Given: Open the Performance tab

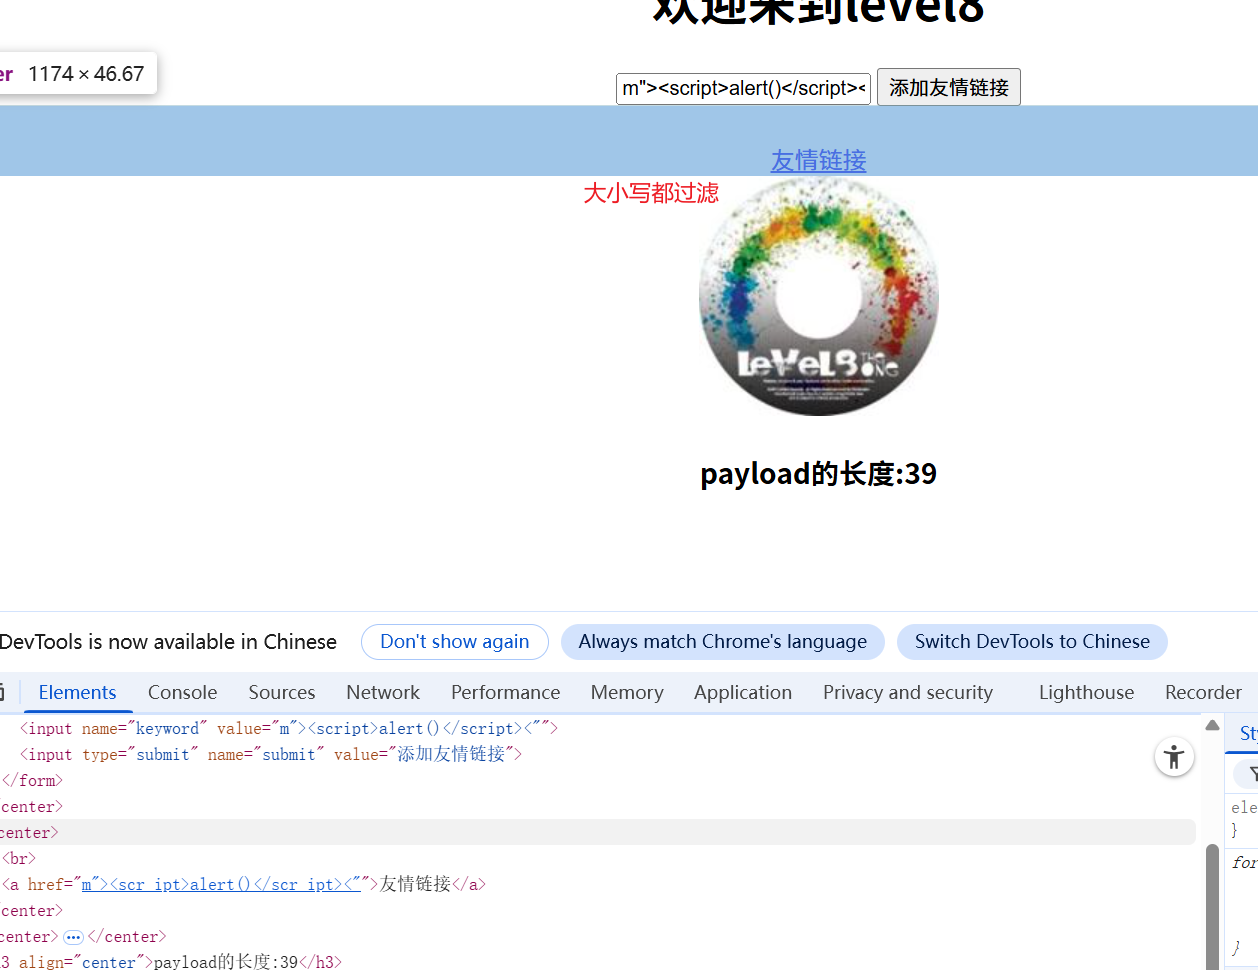Looking at the screenshot, I should click(x=505, y=692).
